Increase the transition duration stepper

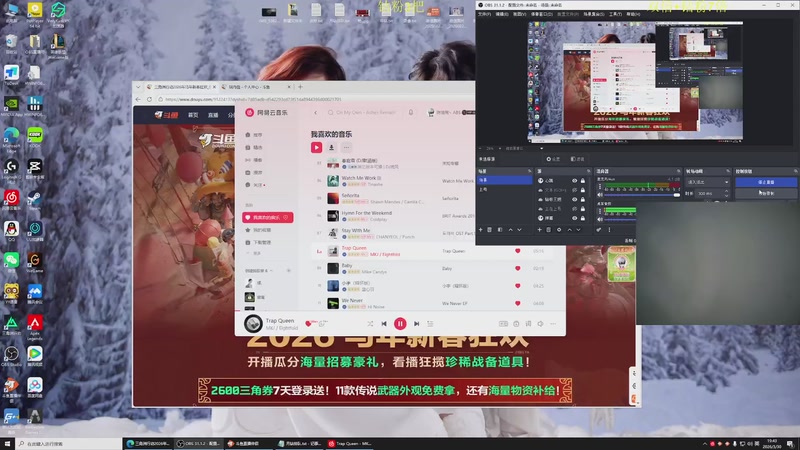[x=727, y=192]
